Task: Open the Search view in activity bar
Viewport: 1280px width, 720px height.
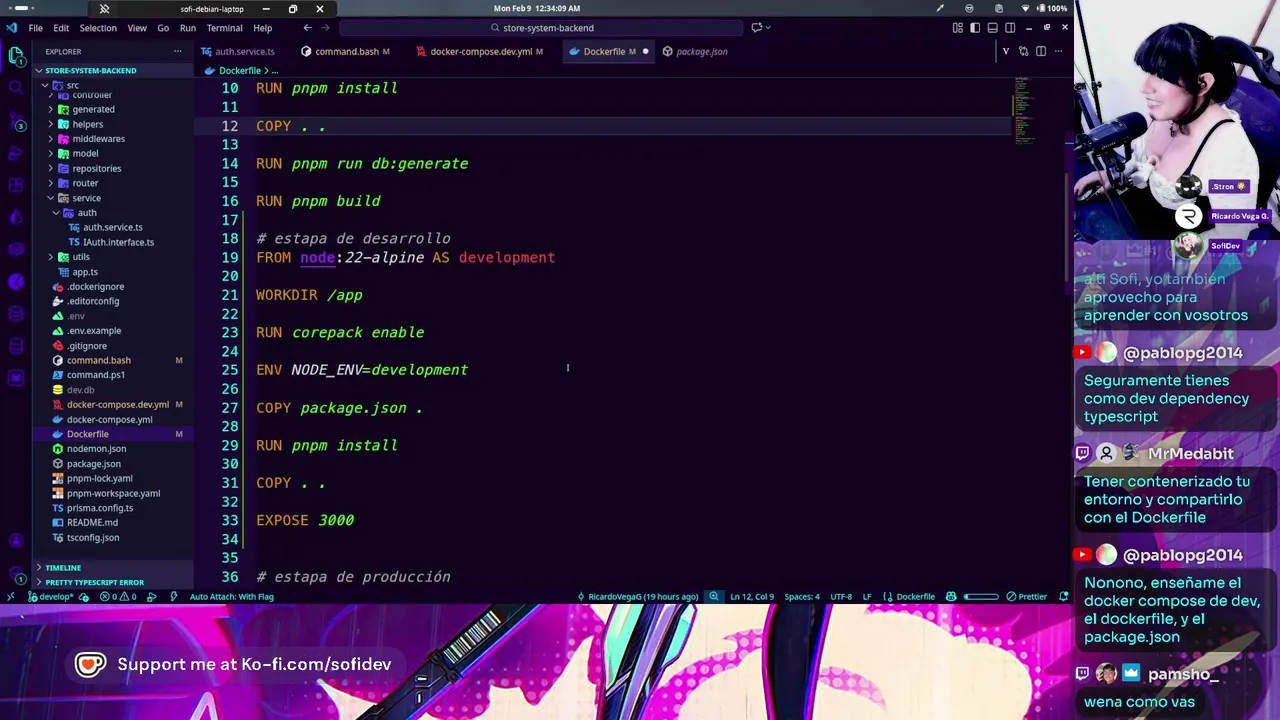Action: (16, 89)
